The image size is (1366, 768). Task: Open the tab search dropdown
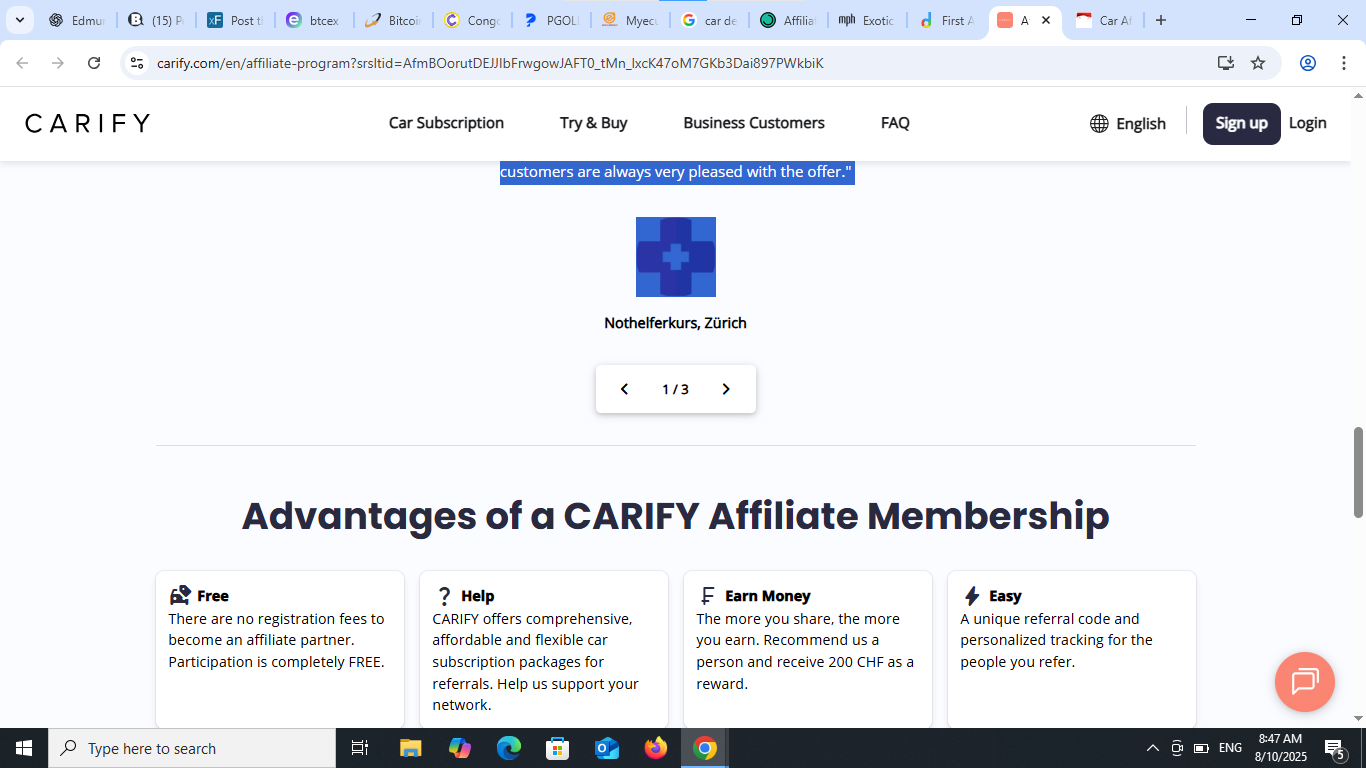(x=19, y=20)
